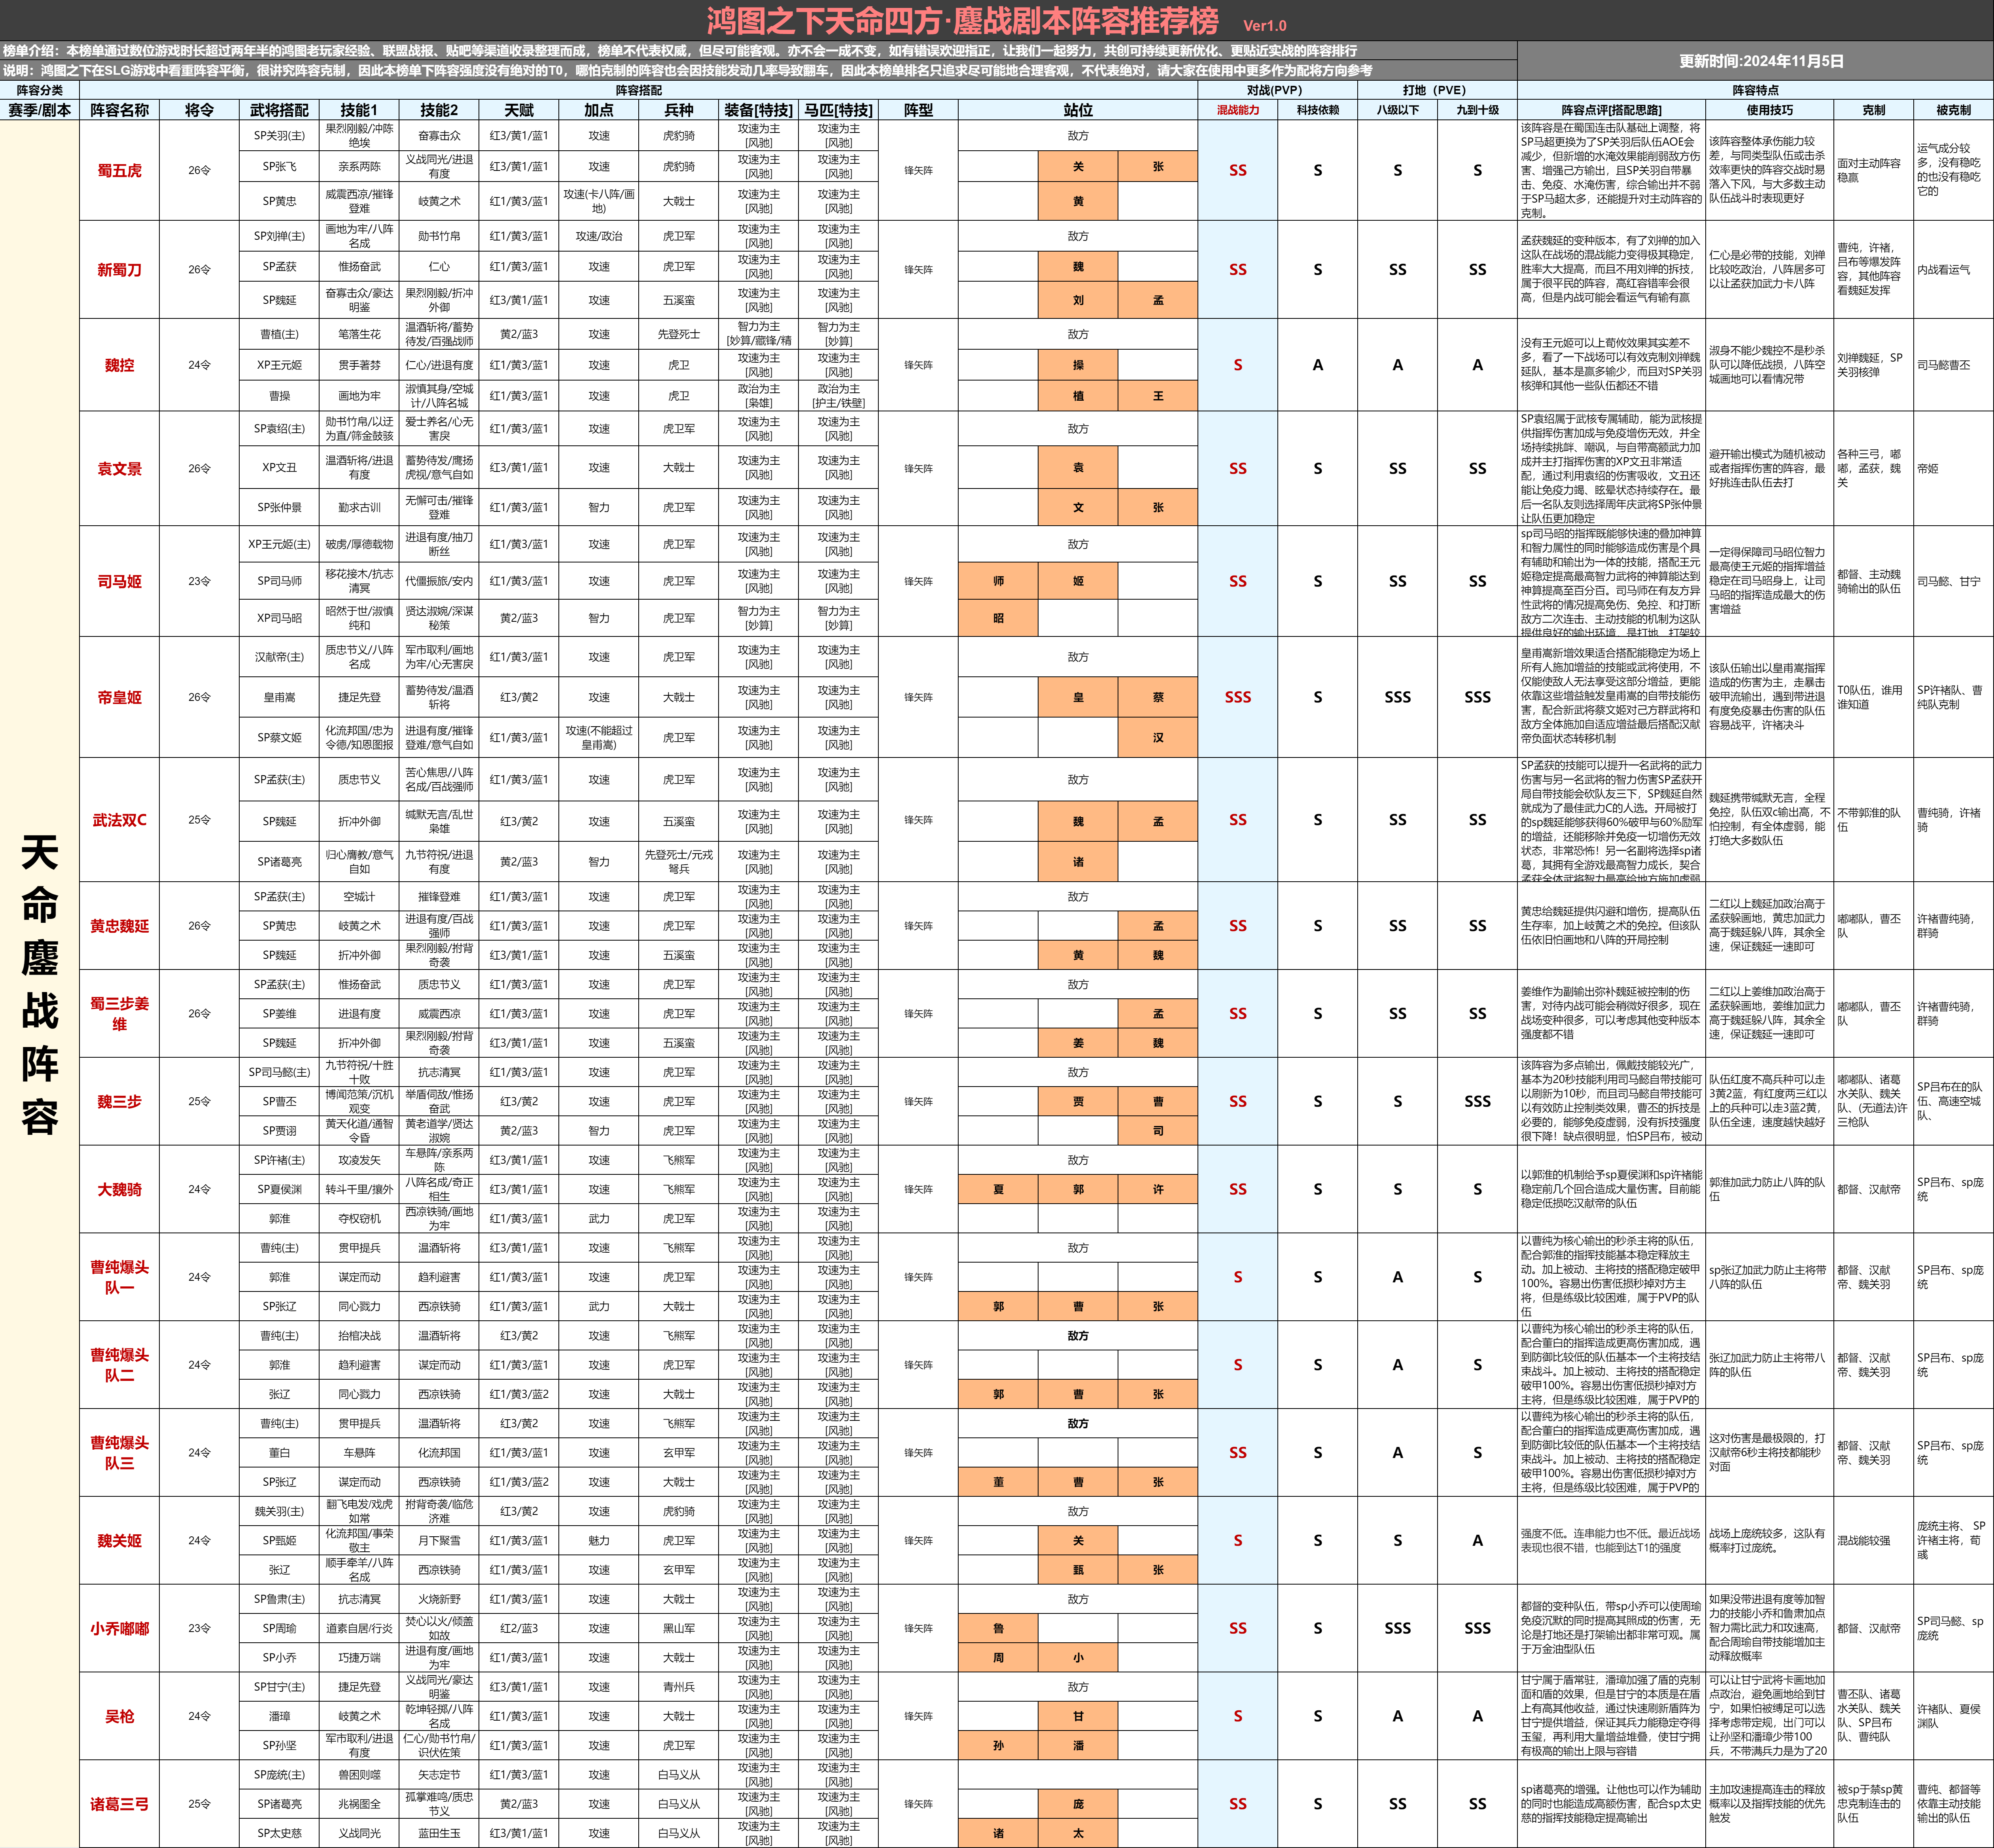Image resolution: width=1994 pixels, height=1848 pixels.
Task: Select the 大魏骑 lineup name
Action: coord(120,1189)
